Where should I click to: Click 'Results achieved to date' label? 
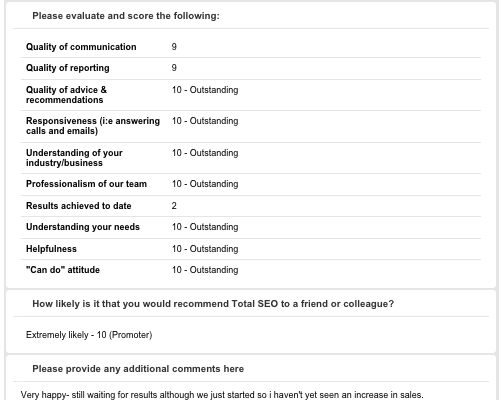(x=79, y=206)
